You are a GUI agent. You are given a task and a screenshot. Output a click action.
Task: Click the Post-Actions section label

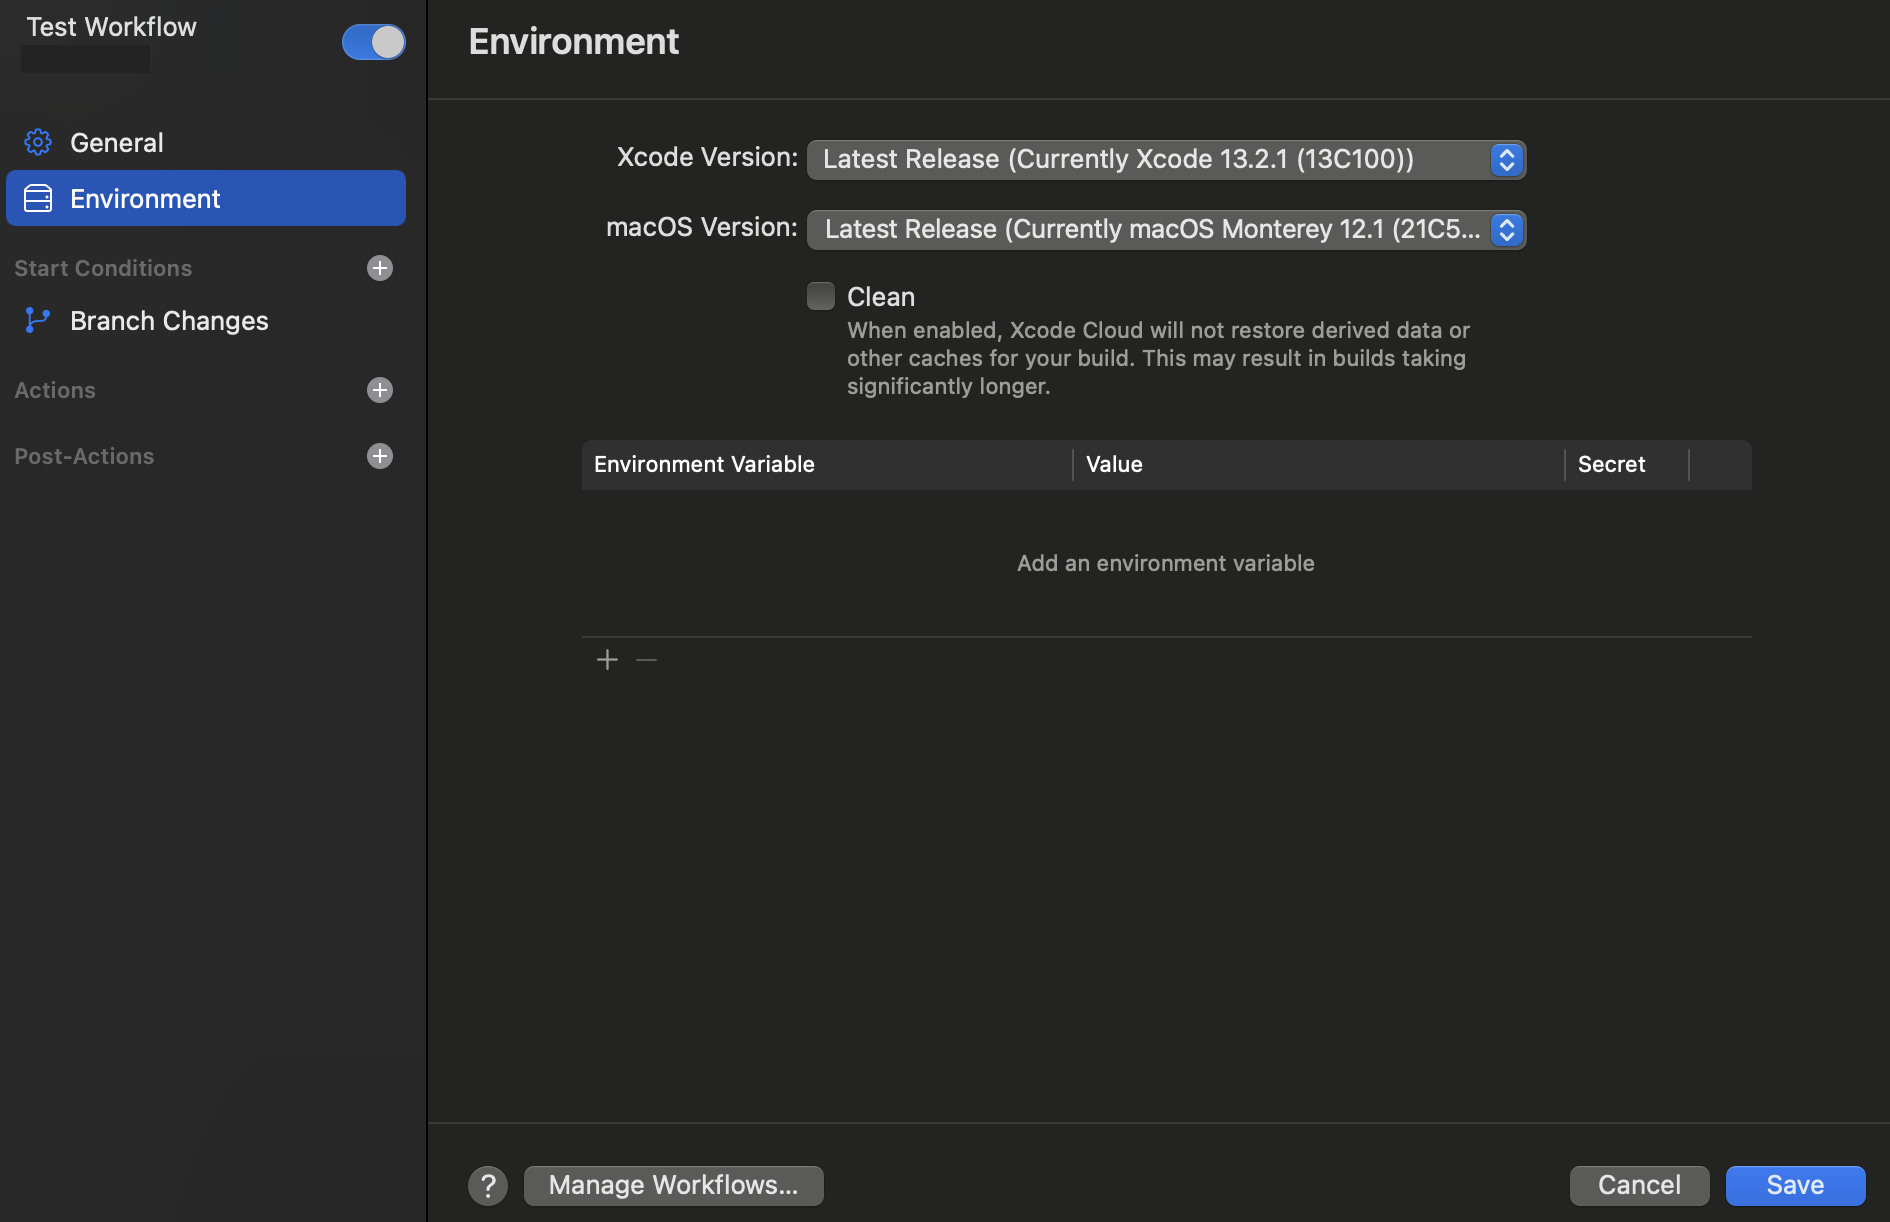[x=84, y=456]
